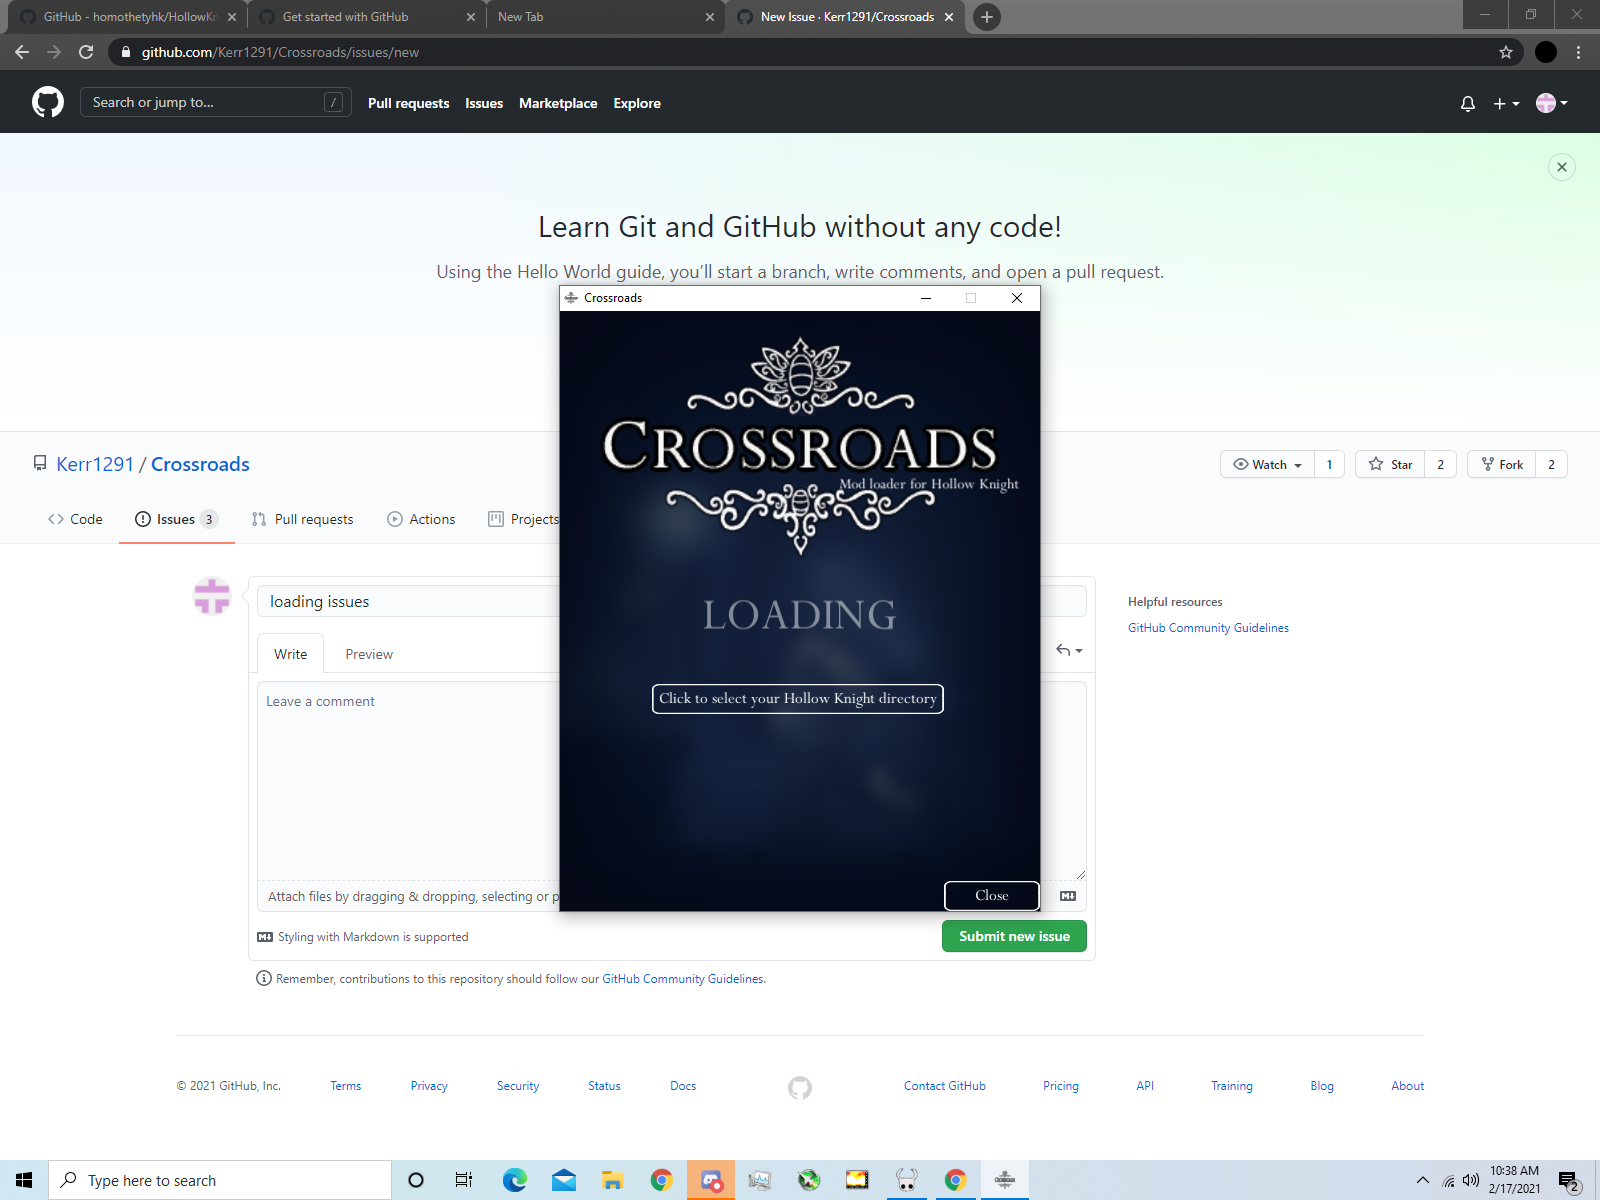Open the Contact GitHub footer link

pyautogui.click(x=945, y=1086)
